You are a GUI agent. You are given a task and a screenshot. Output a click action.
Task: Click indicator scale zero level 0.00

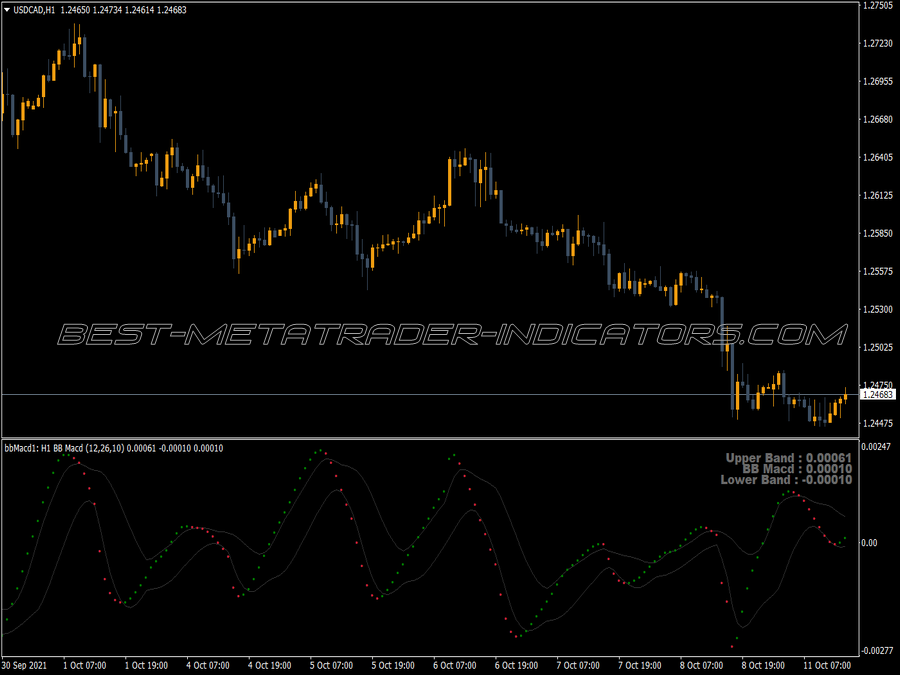[870, 542]
